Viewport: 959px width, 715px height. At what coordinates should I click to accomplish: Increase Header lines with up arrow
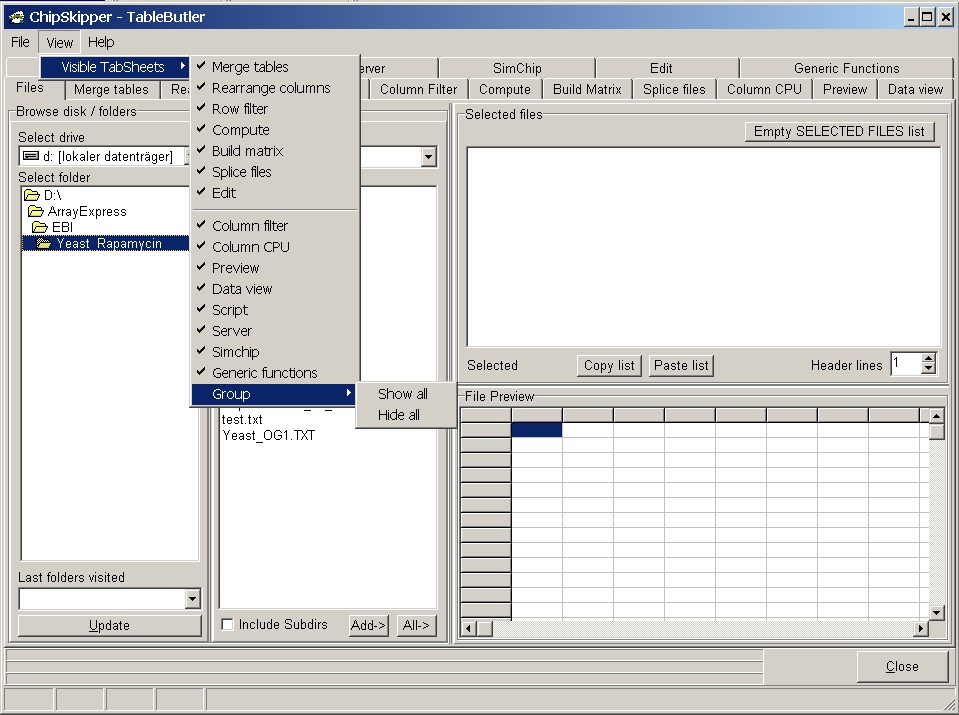929,359
